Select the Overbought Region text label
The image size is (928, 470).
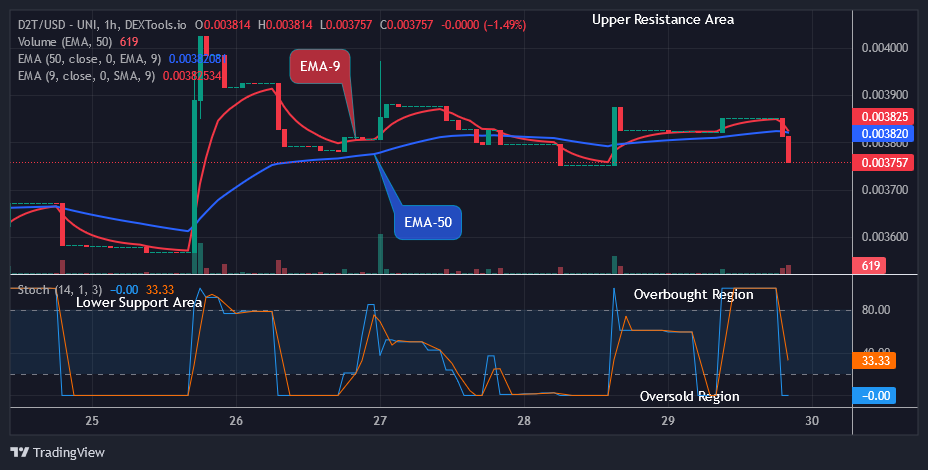coord(694,294)
